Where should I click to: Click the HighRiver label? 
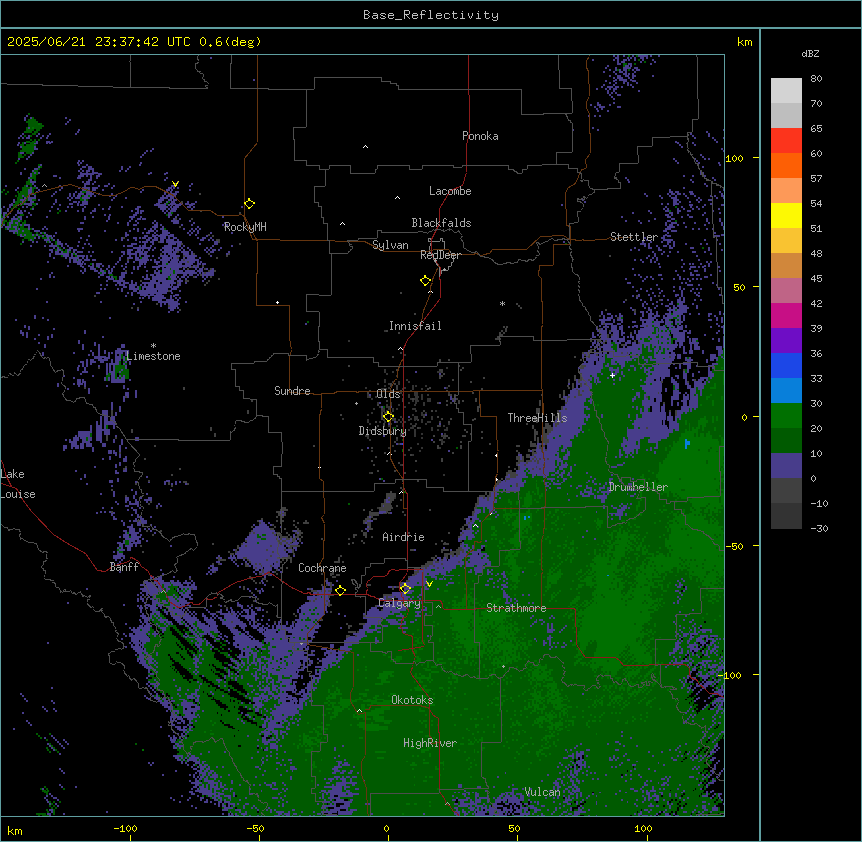coord(429,743)
